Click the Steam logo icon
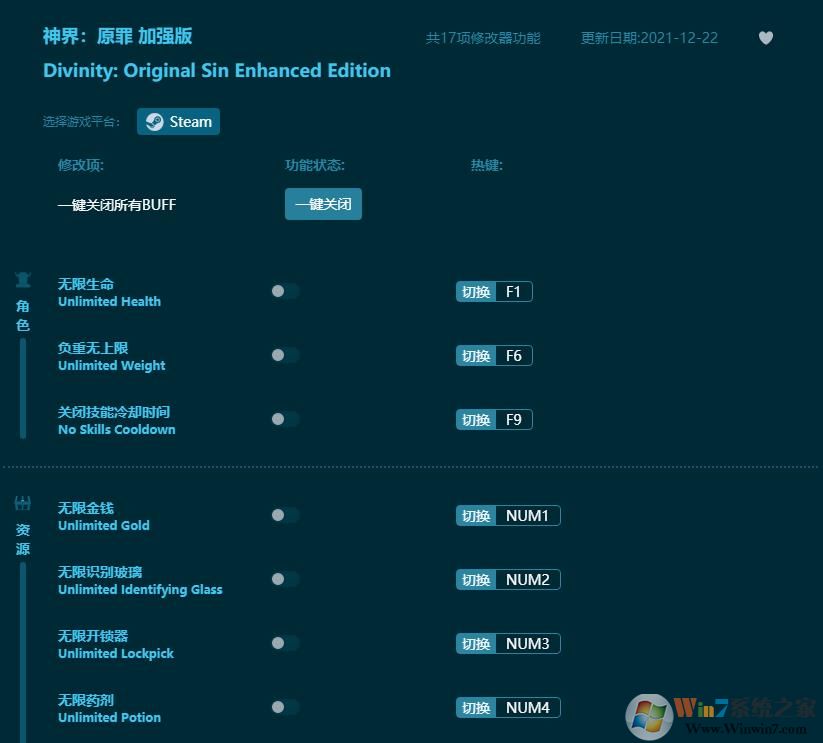 point(154,121)
